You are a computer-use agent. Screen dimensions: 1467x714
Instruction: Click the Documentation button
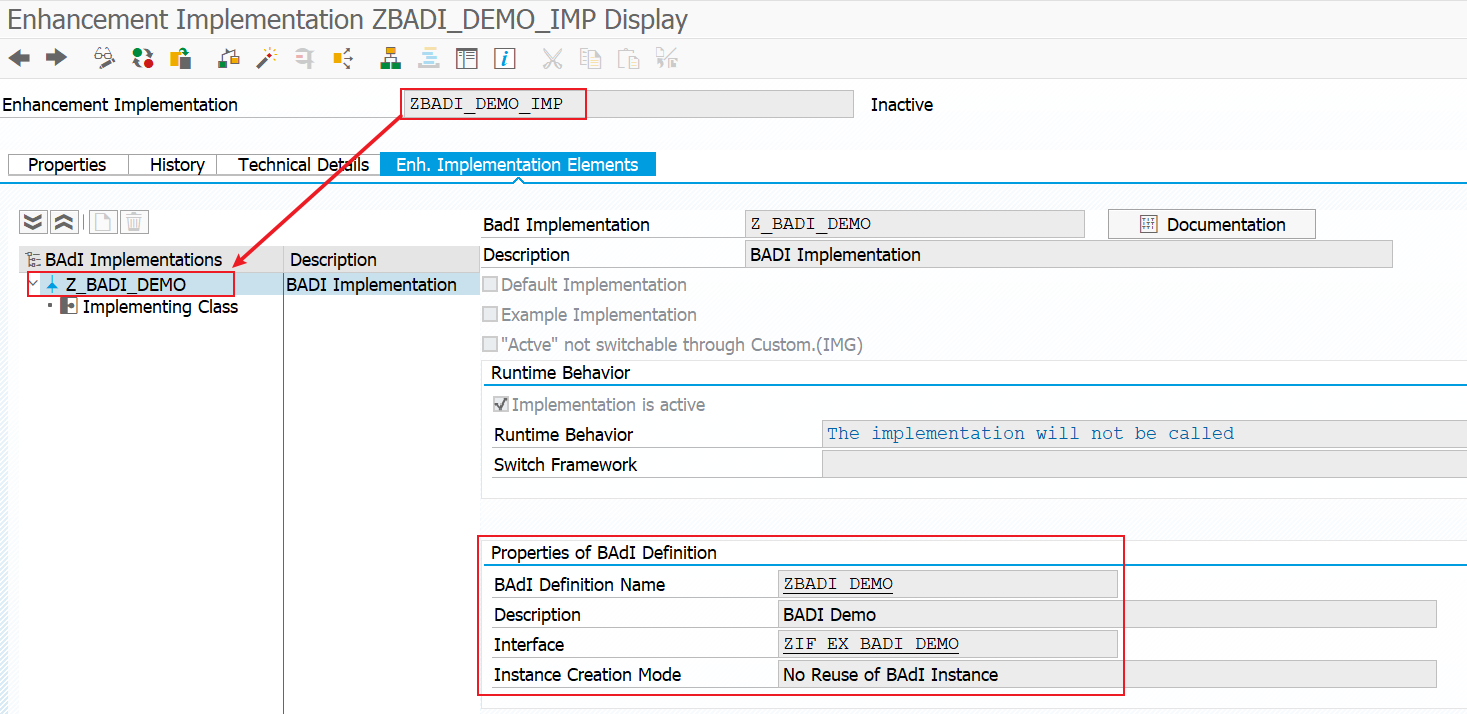(x=1211, y=224)
